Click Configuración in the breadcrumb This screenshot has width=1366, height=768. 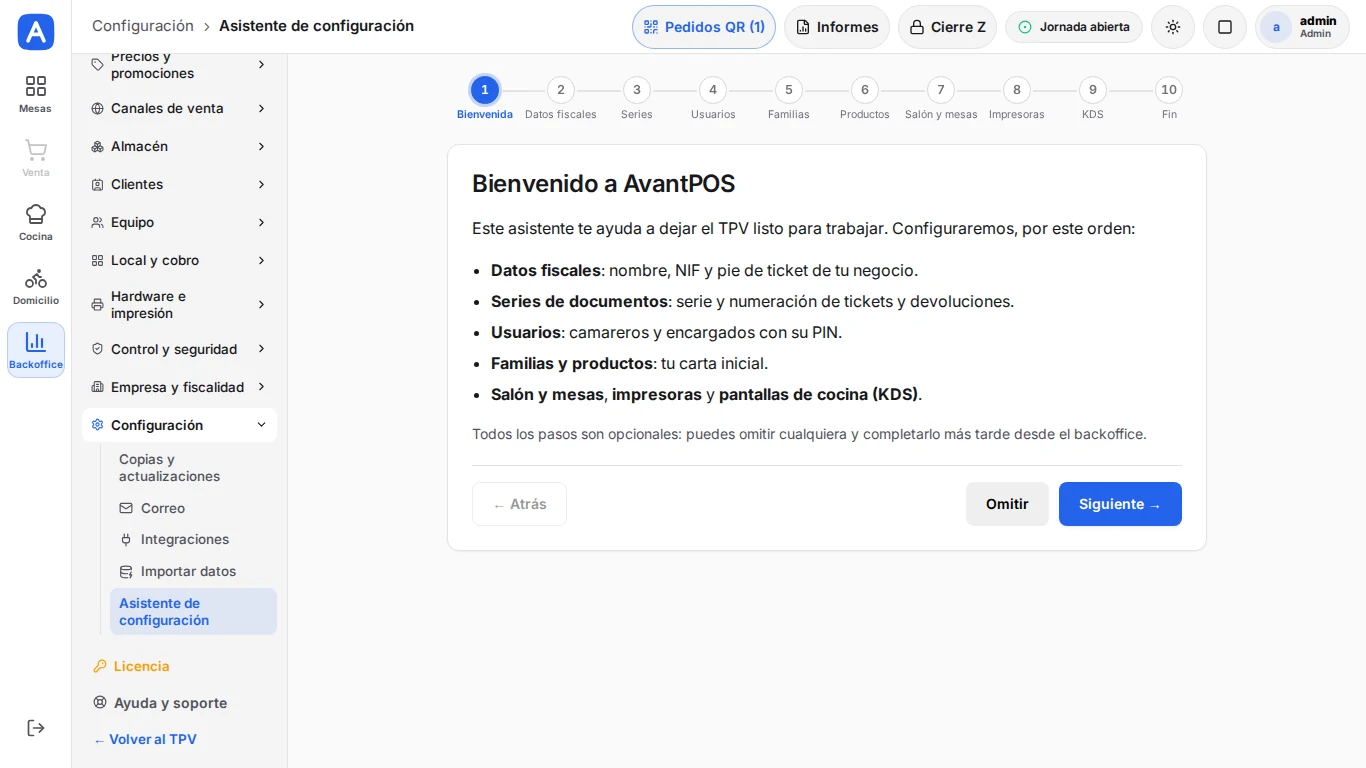tap(143, 26)
